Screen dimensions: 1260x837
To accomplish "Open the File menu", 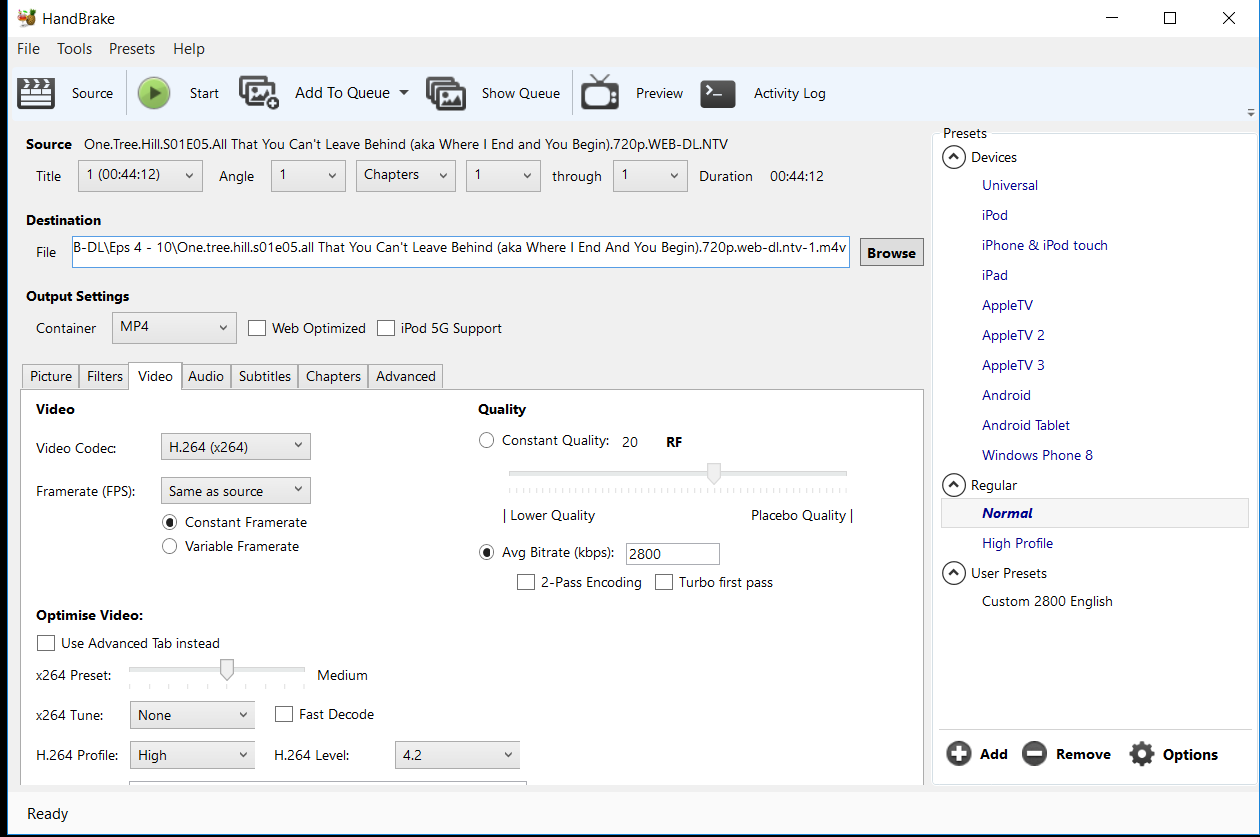I will click(29, 48).
